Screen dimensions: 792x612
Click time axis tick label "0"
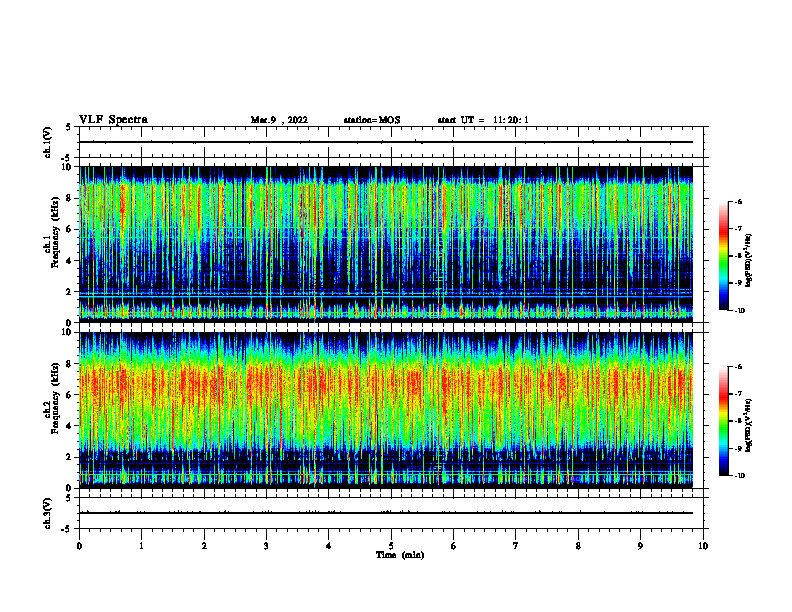point(79,546)
